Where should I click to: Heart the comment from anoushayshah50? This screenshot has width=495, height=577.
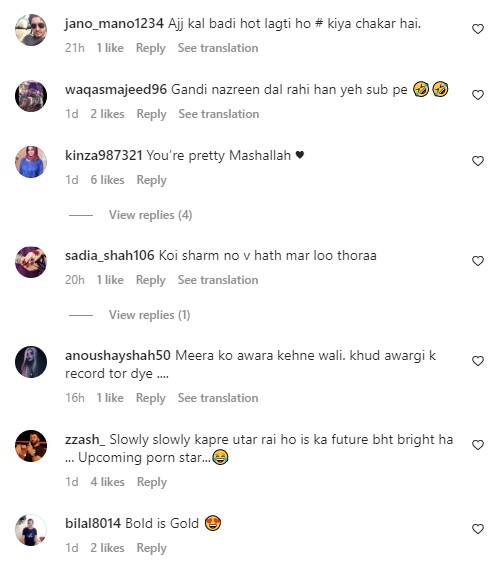tap(478, 361)
